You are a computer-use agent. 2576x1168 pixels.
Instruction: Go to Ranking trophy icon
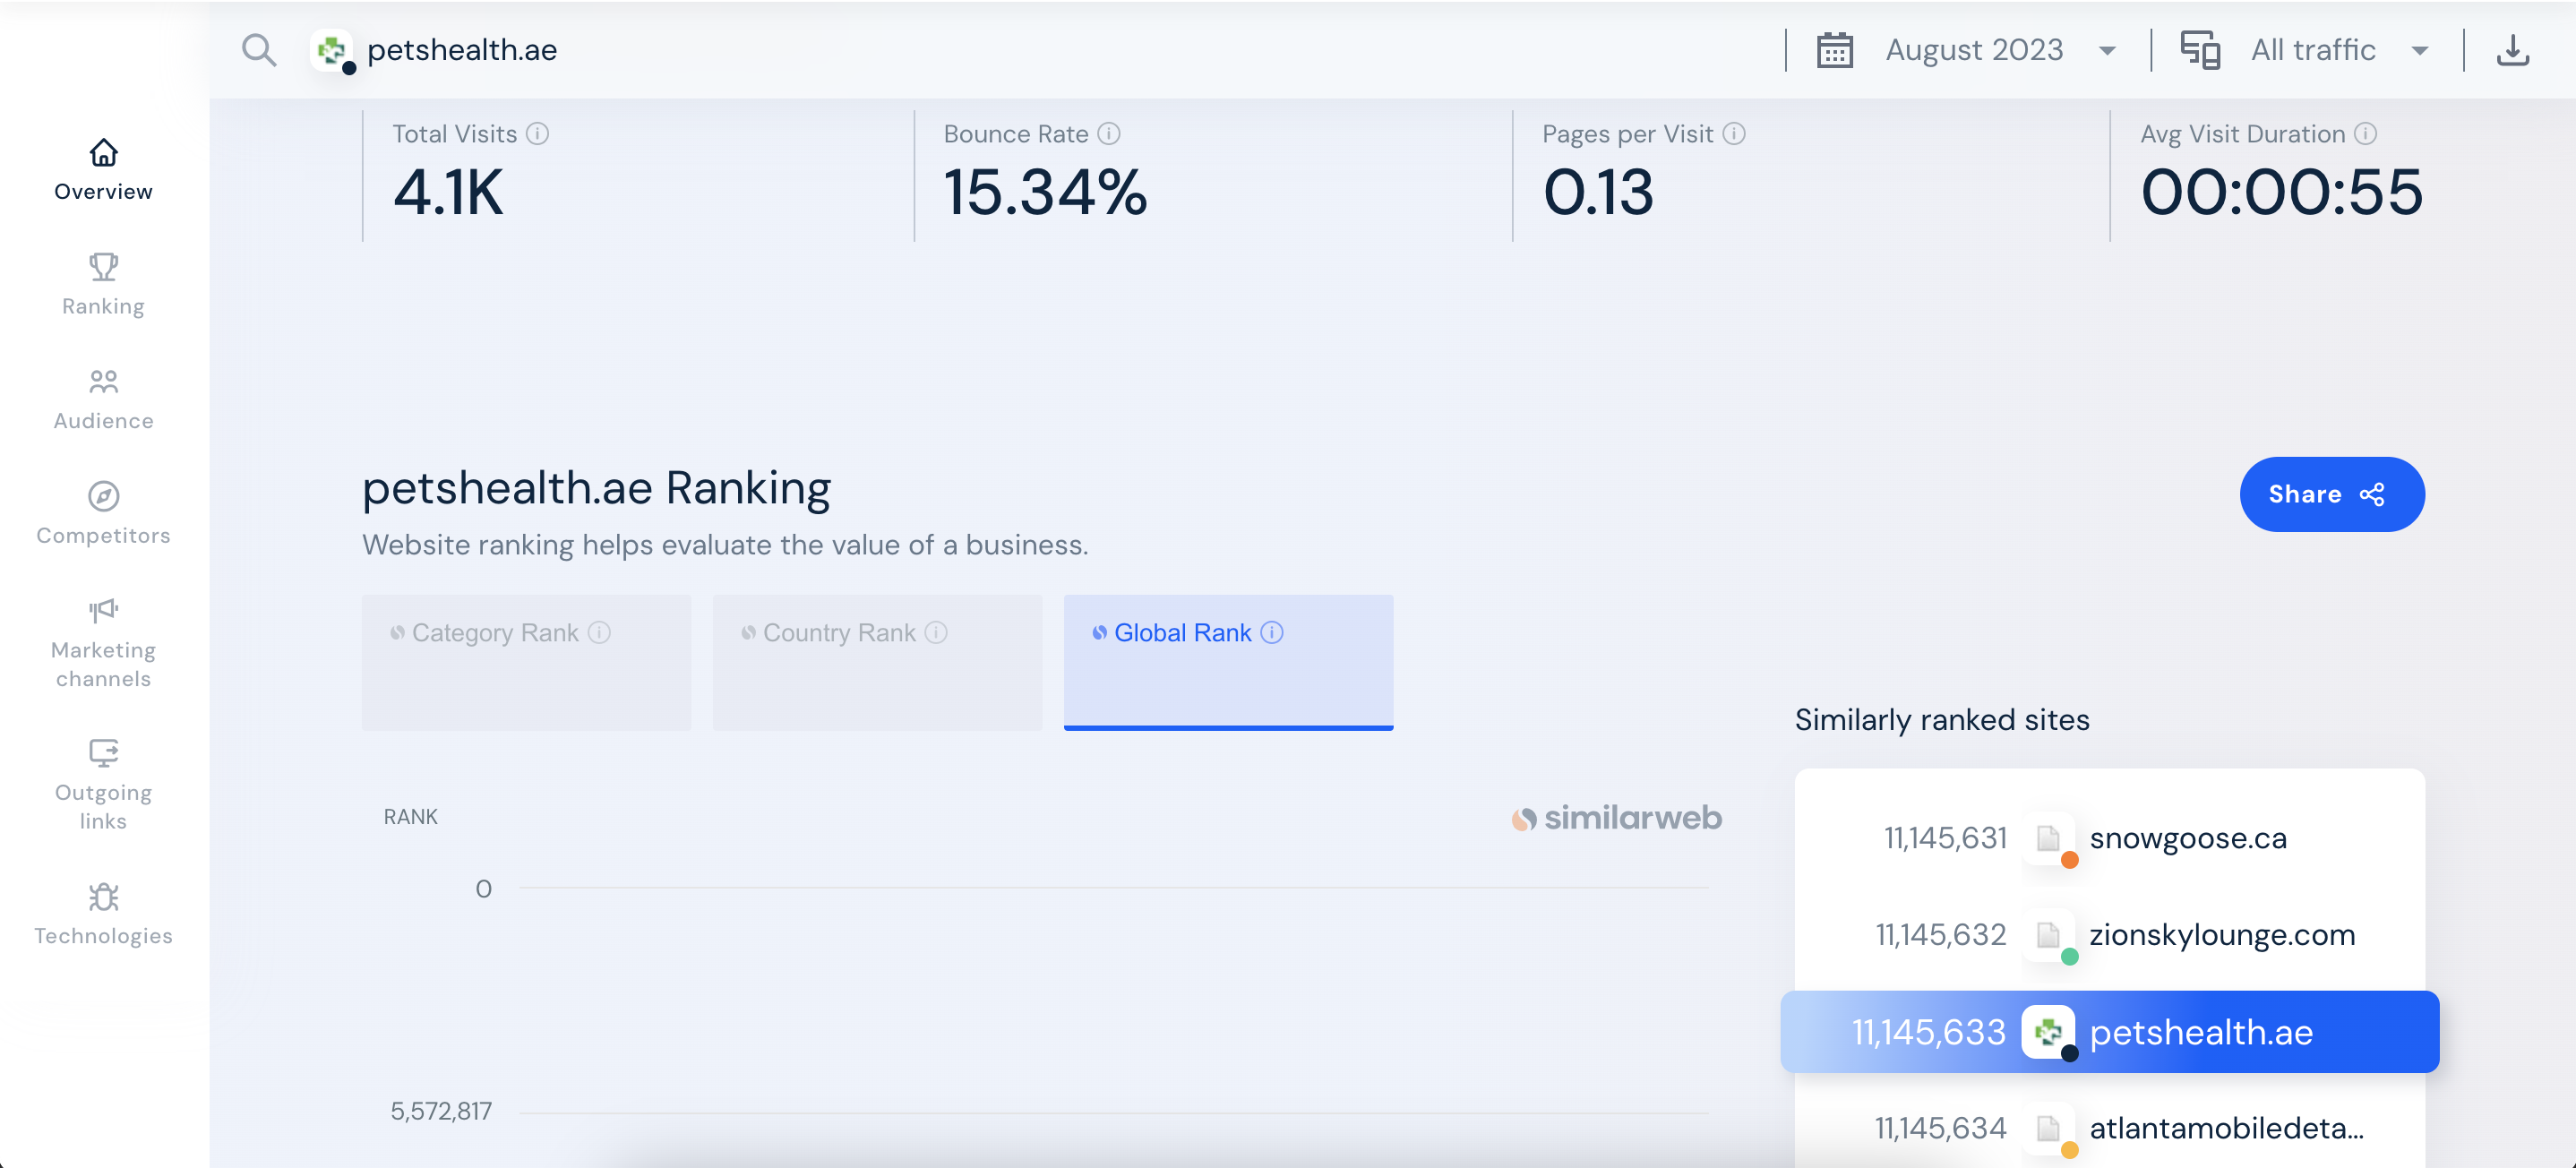[103, 267]
